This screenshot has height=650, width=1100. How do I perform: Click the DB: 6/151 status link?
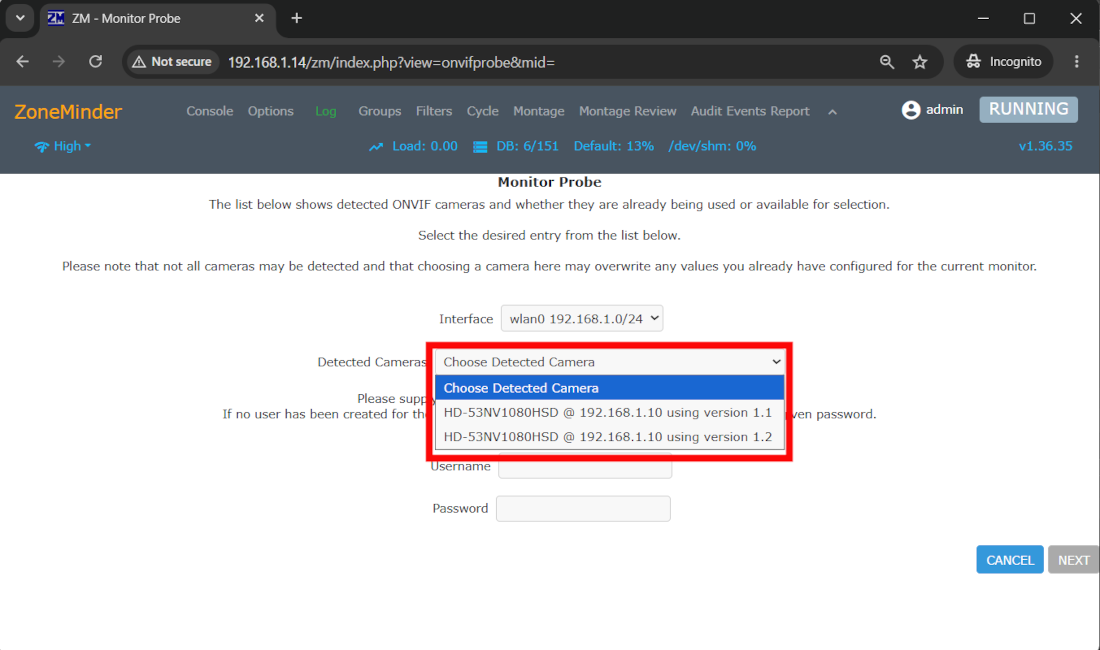528,146
